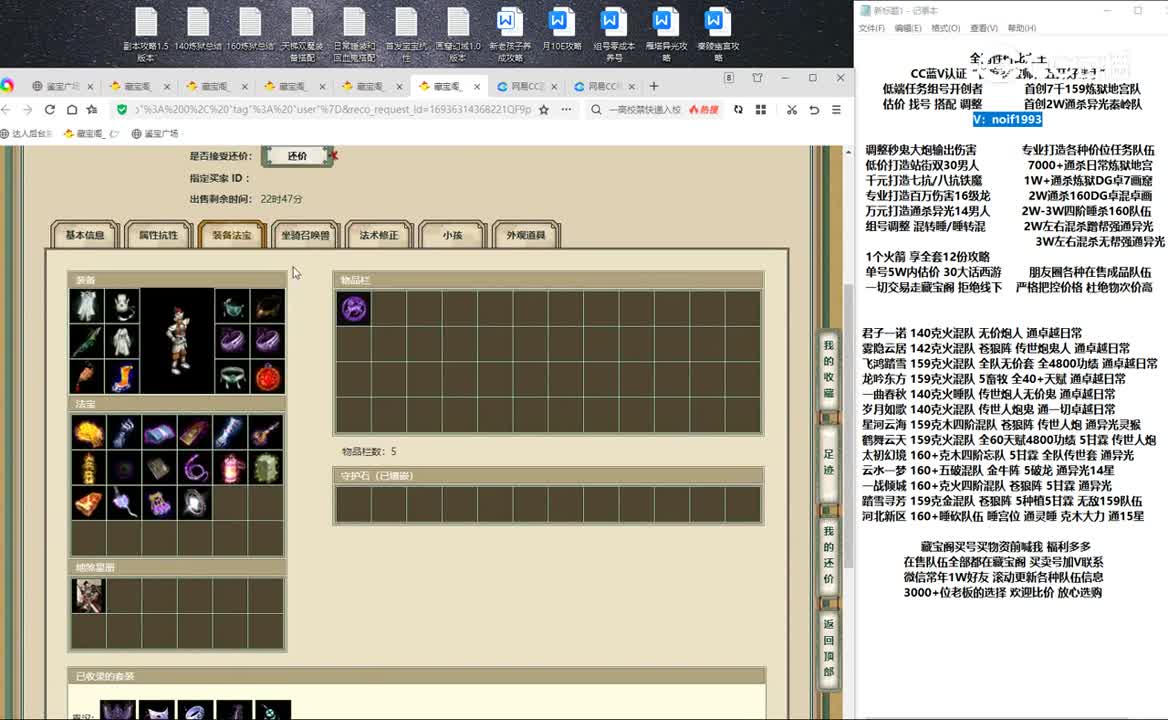Click the character model preview
1168x720 pixels.
177,341
